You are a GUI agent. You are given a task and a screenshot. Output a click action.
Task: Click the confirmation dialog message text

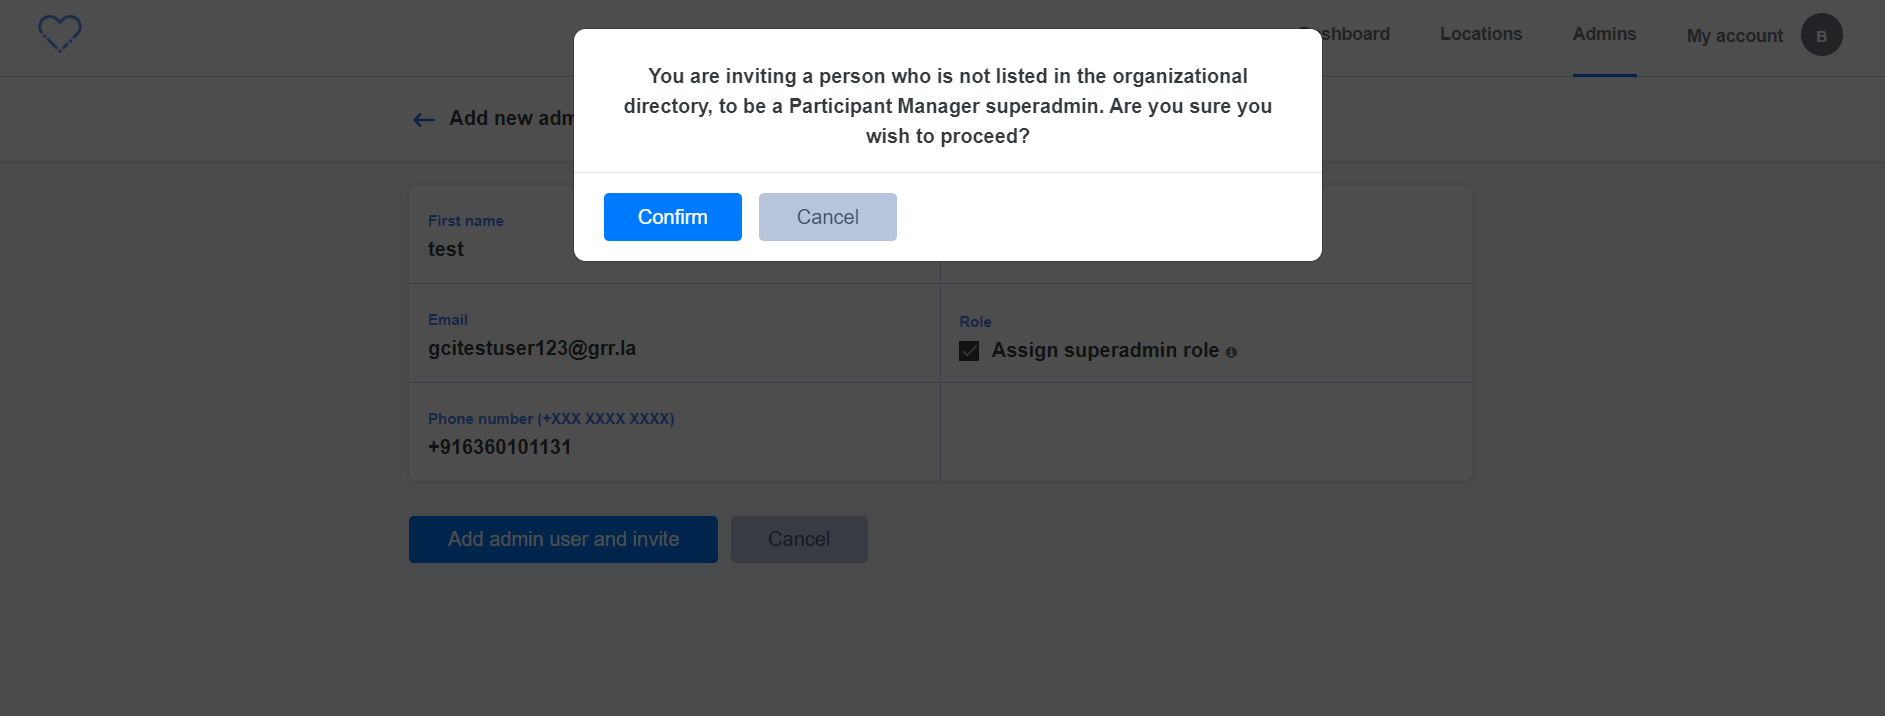pyautogui.click(x=947, y=106)
